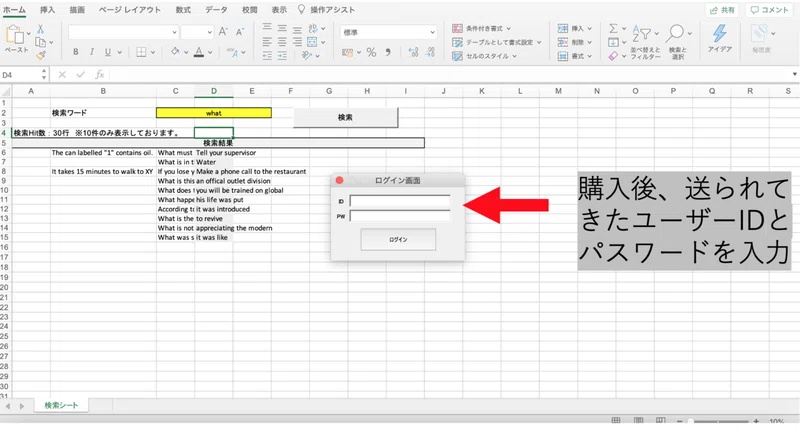Screen dimensions: 800x432
Task: Open the 並べ替えとフィルター menu
Action: [x=645, y=42]
